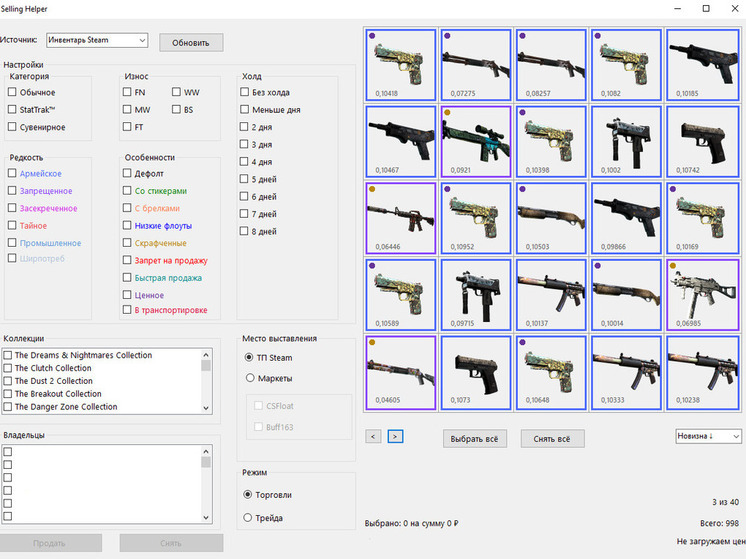Enable the StatTrak™ category checkbox
Image resolution: width=746 pixels, height=559 pixels.
[12, 109]
